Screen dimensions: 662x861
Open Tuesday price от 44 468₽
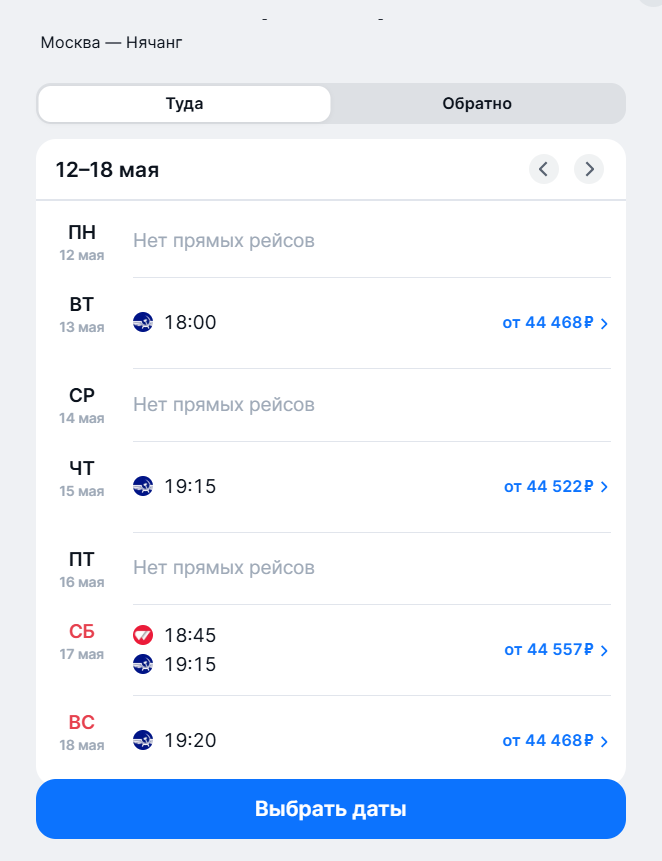(548, 323)
